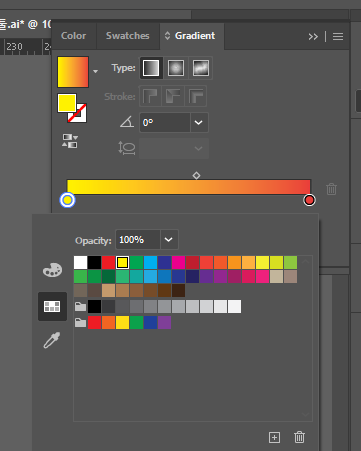Choose the Black swatch in top row
Image resolution: width=361 pixels, height=451 pixels.
(x=94, y=263)
